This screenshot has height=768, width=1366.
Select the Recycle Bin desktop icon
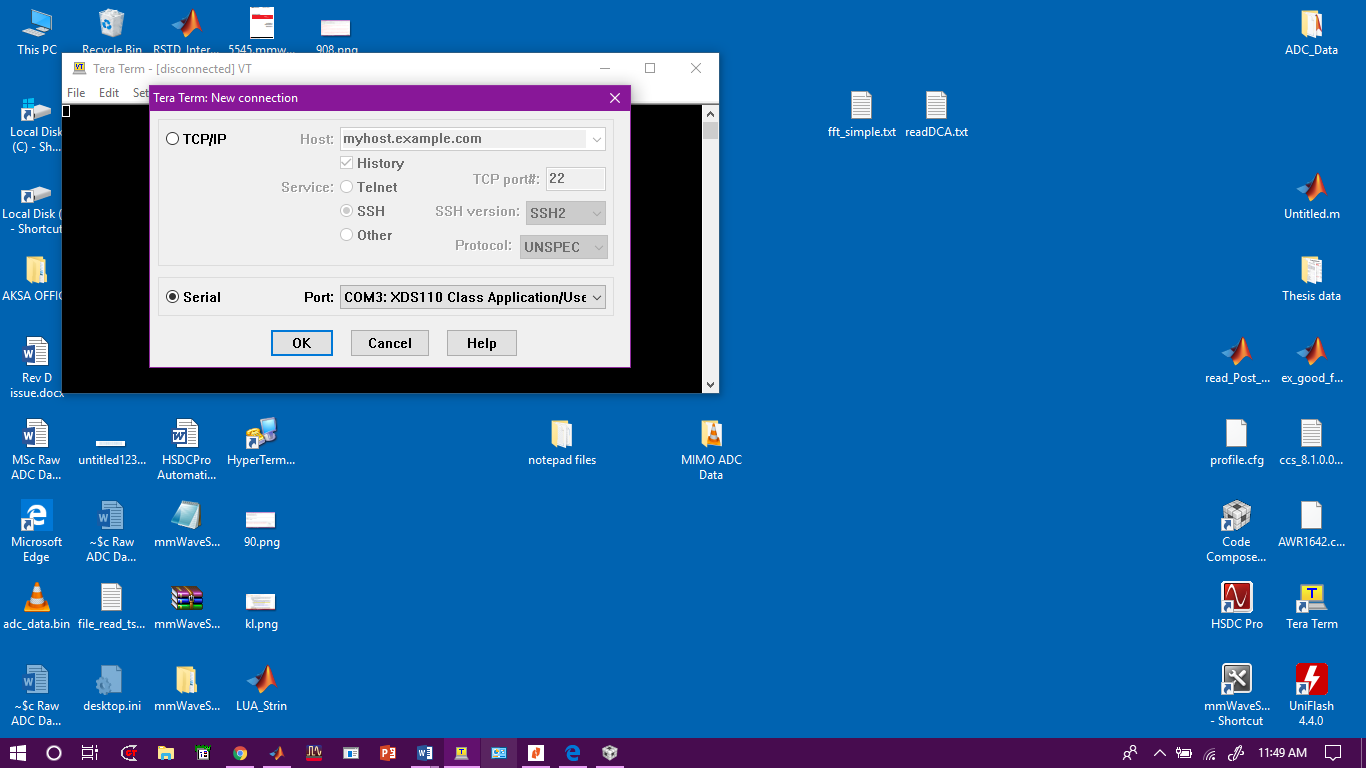click(112, 31)
